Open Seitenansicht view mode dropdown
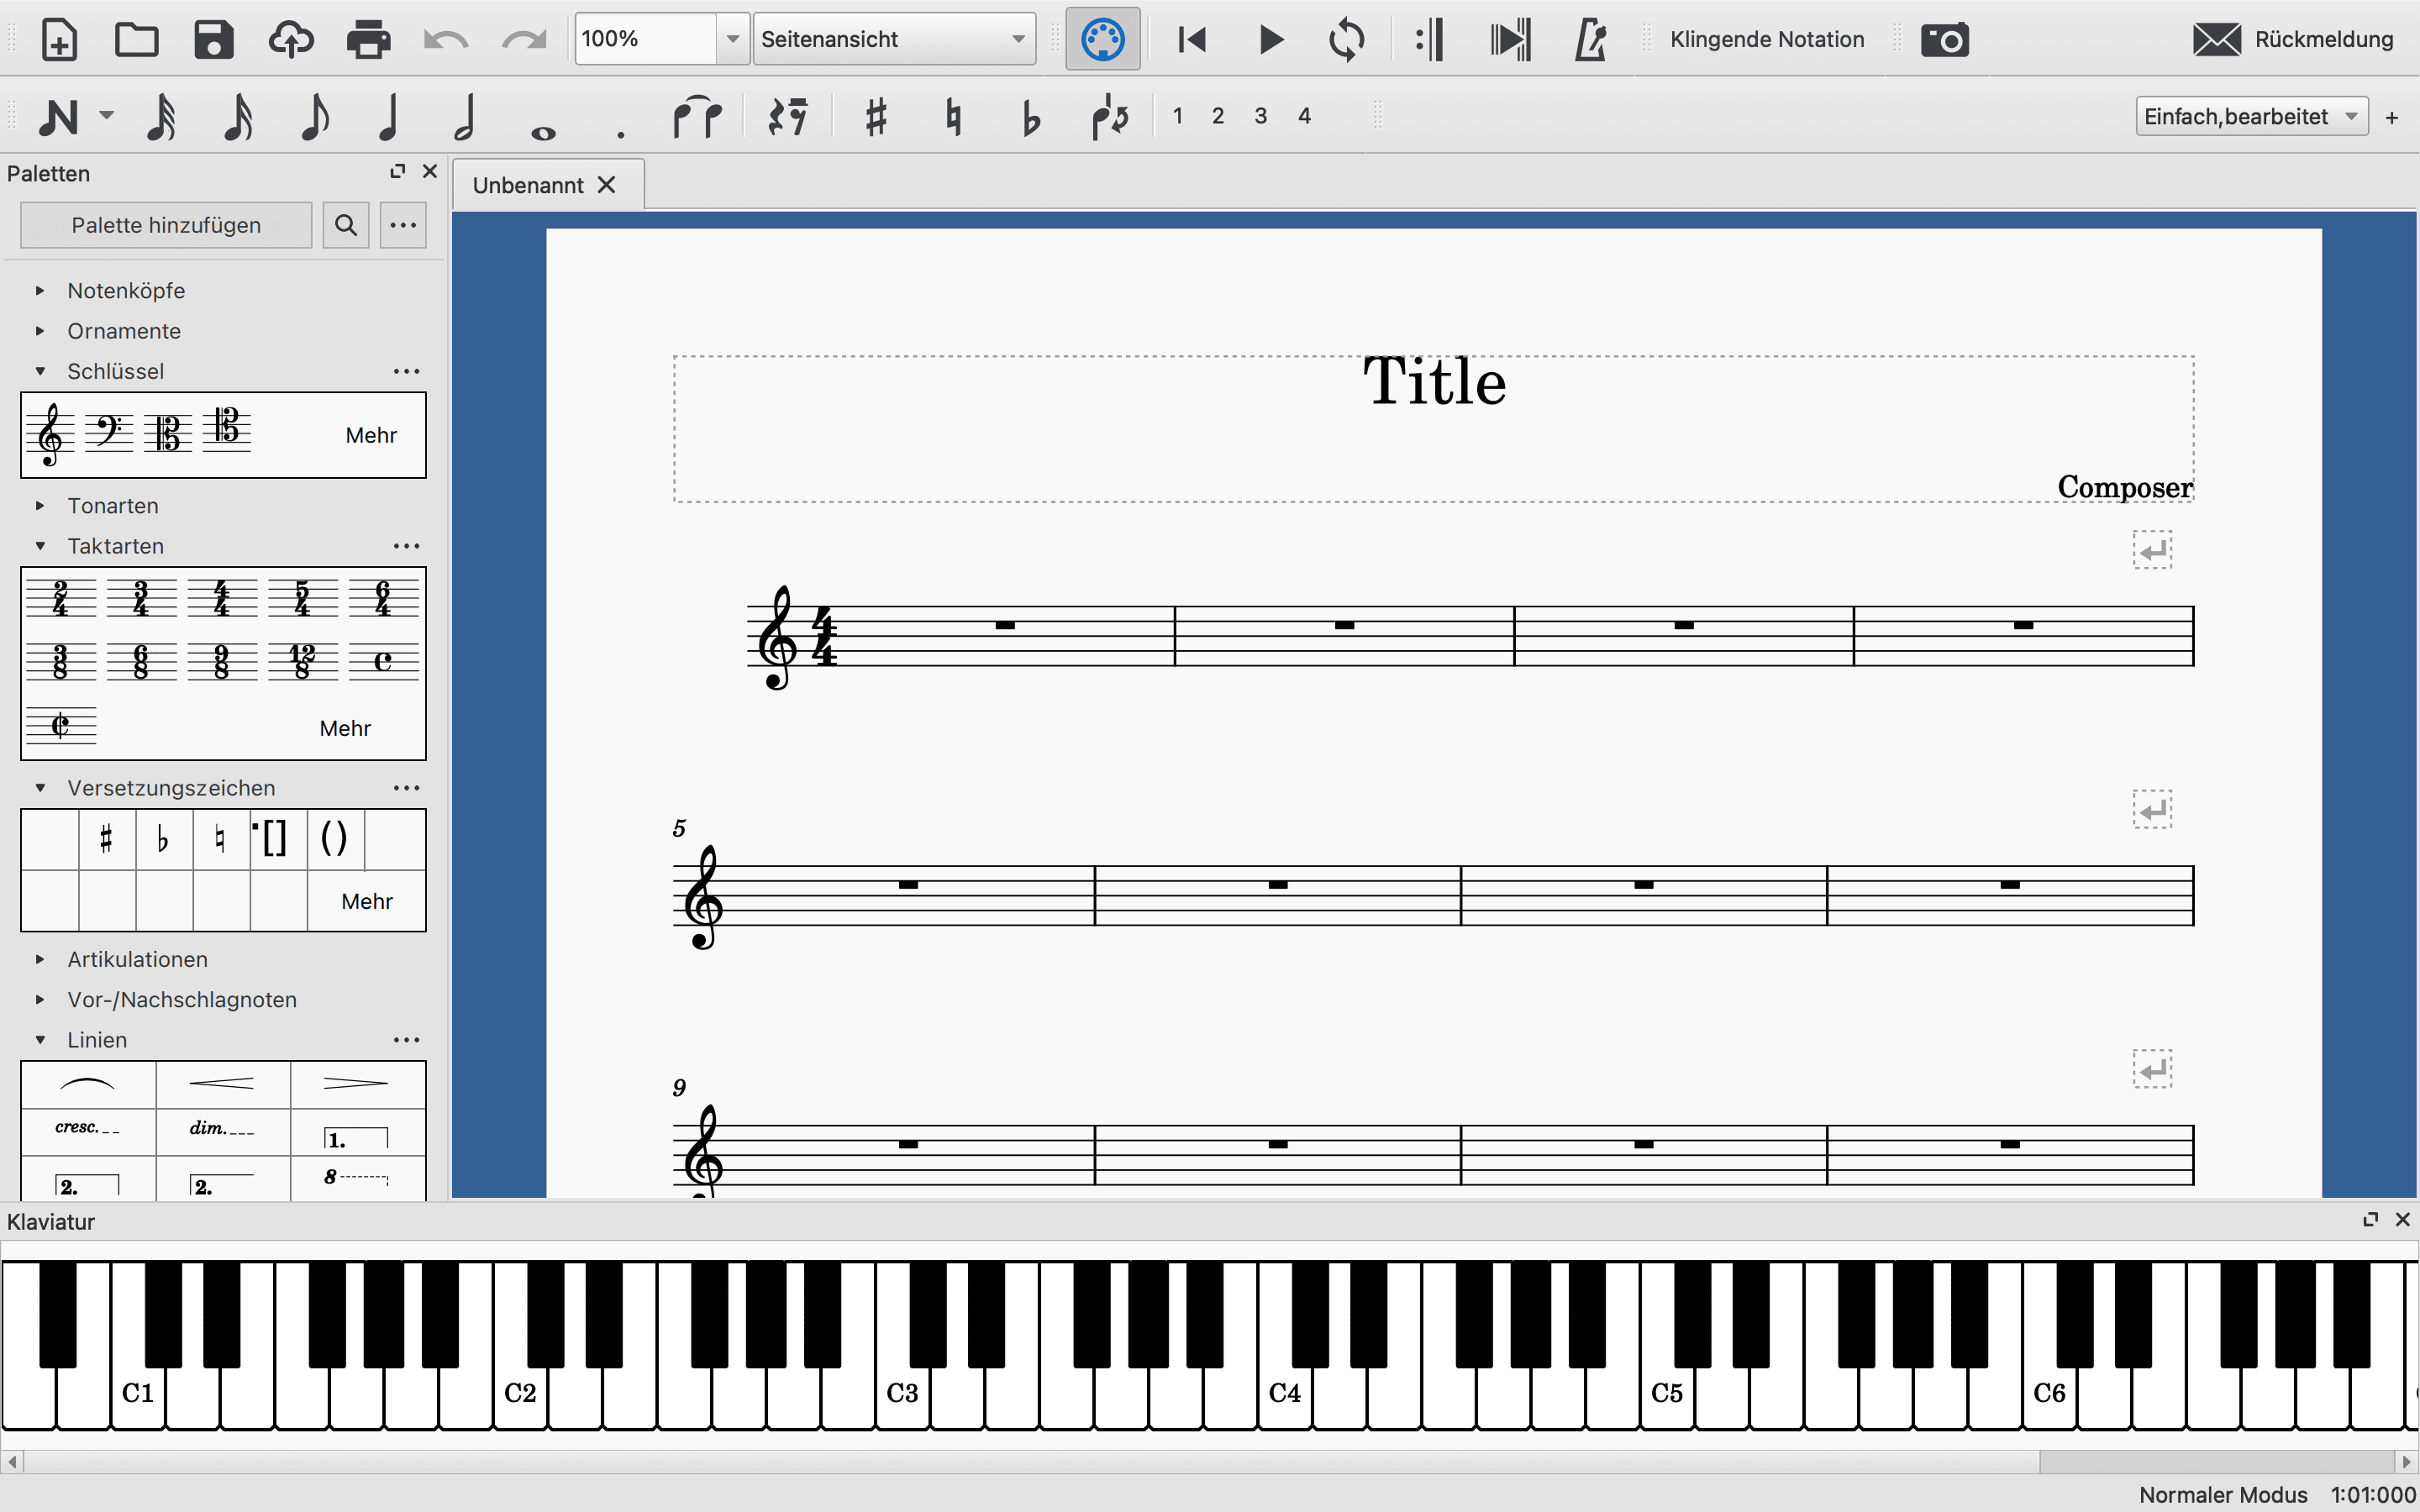This screenshot has width=2420, height=1512. pyautogui.click(x=894, y=39)
